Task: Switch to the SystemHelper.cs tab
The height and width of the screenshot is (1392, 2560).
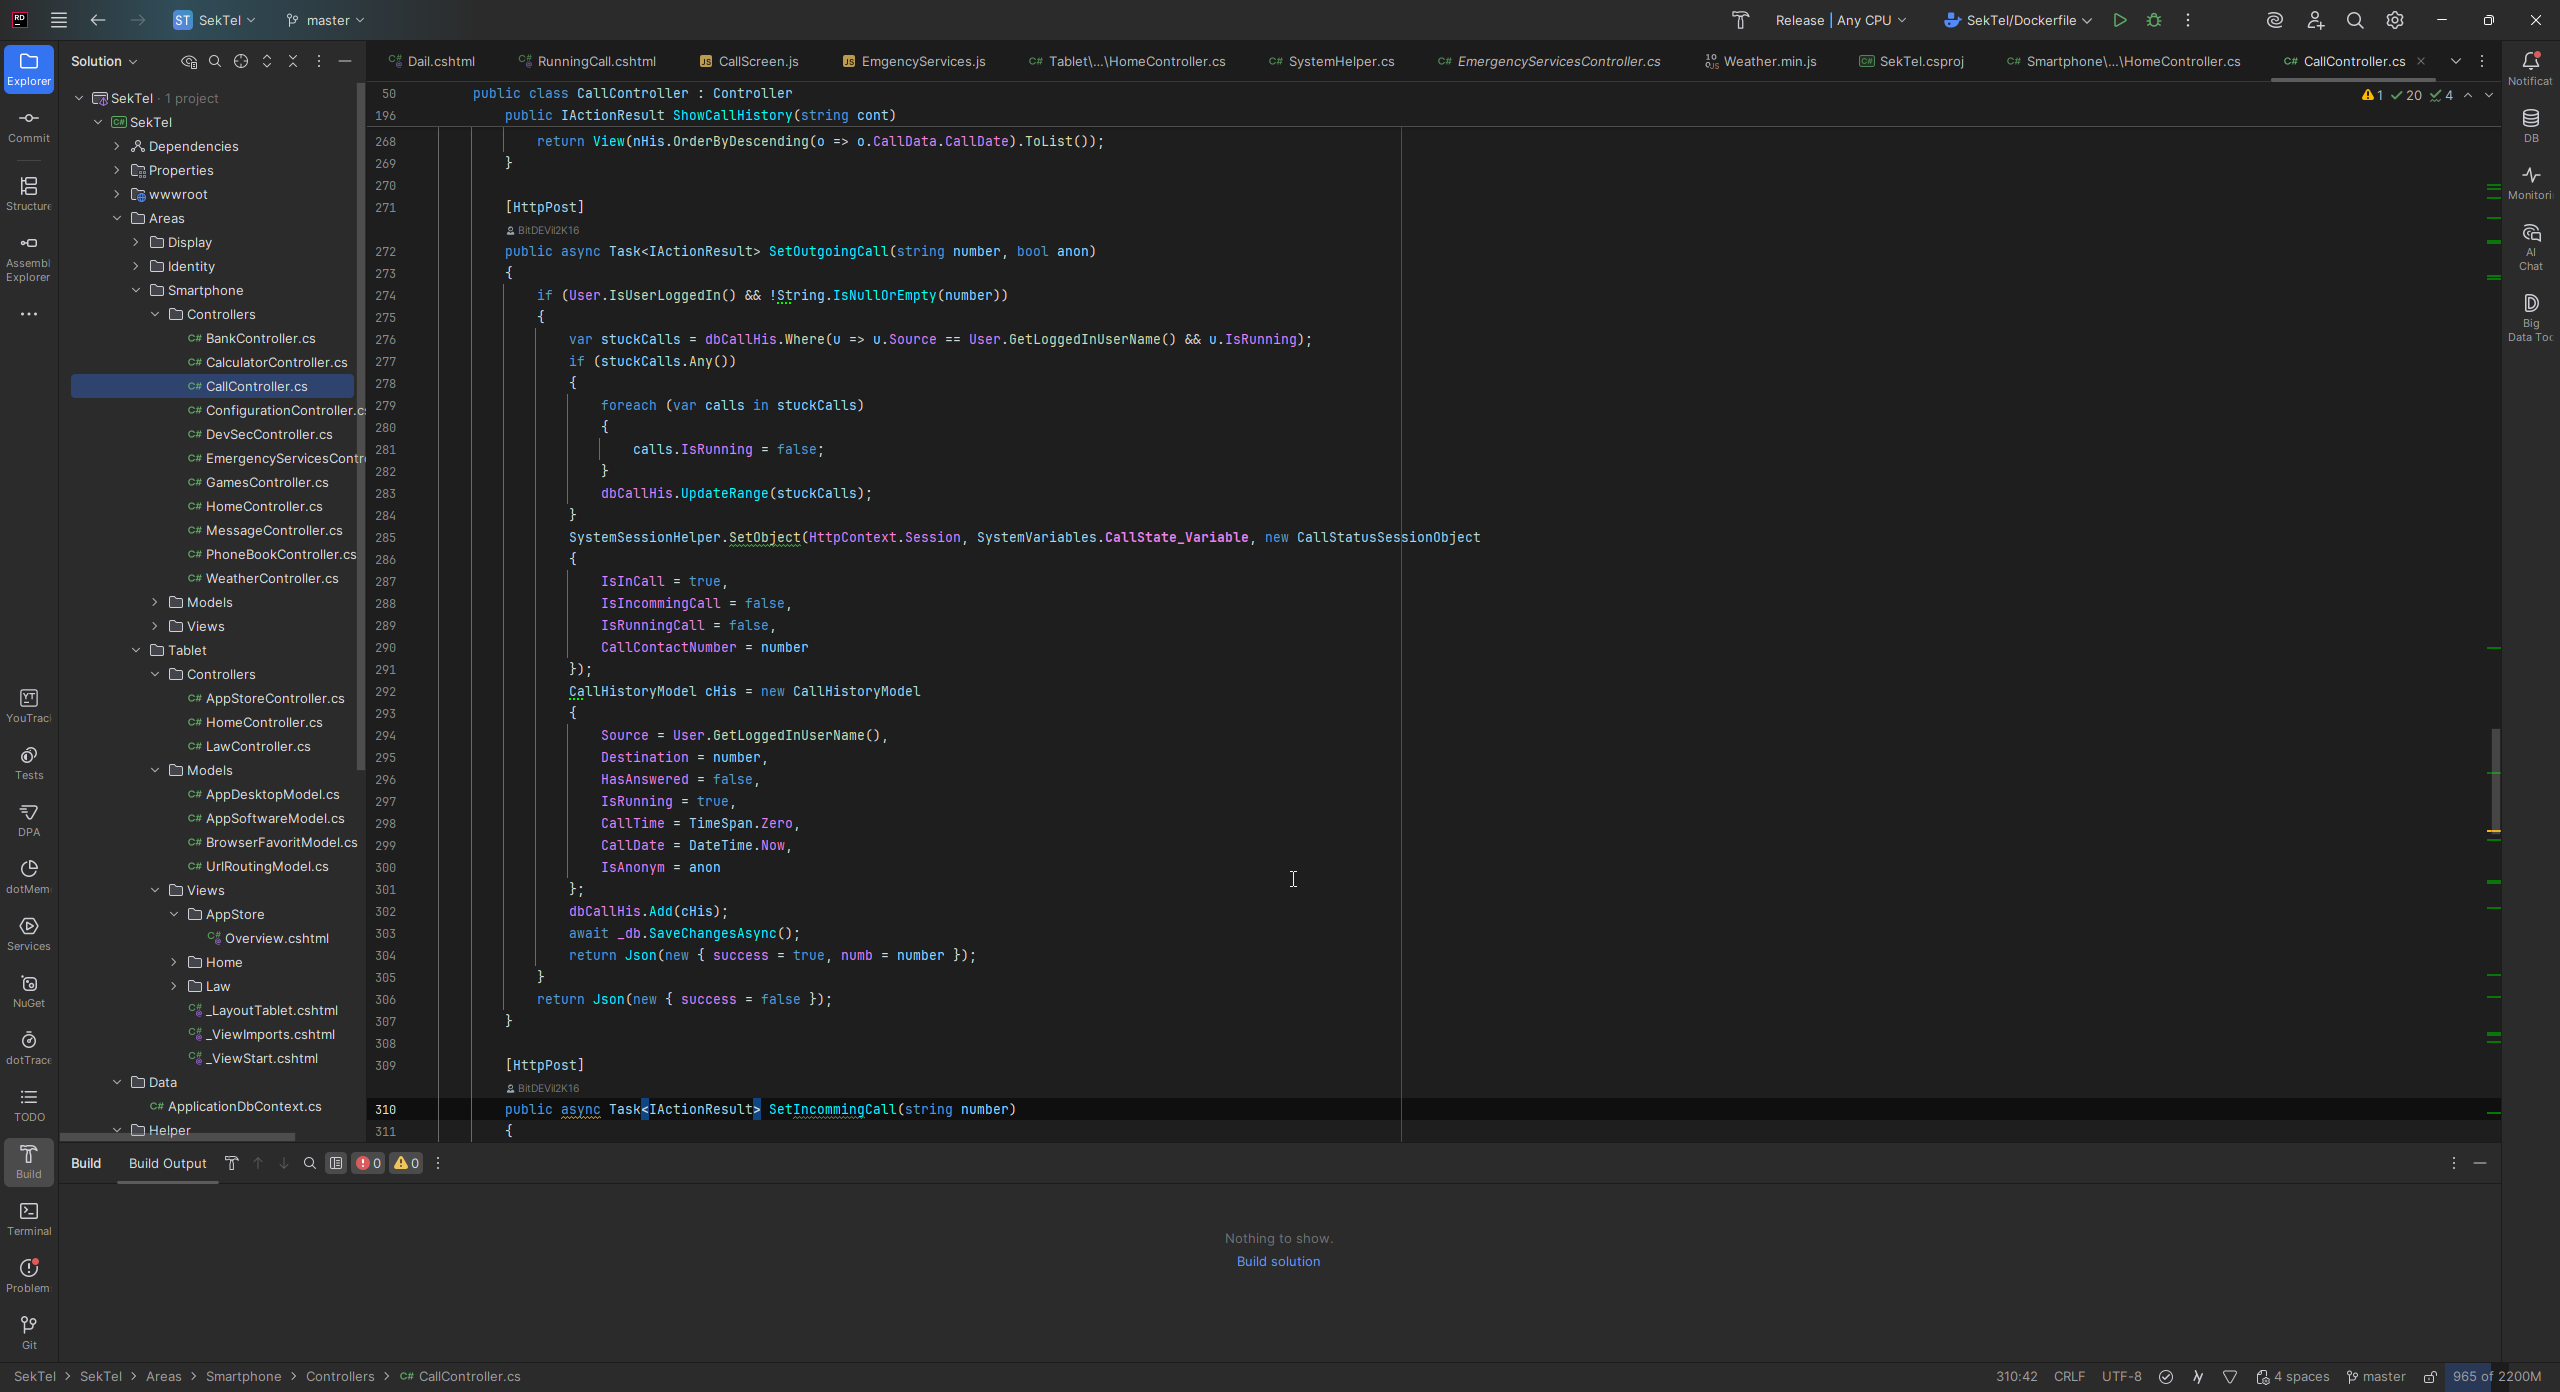Action: [1340, 61]
